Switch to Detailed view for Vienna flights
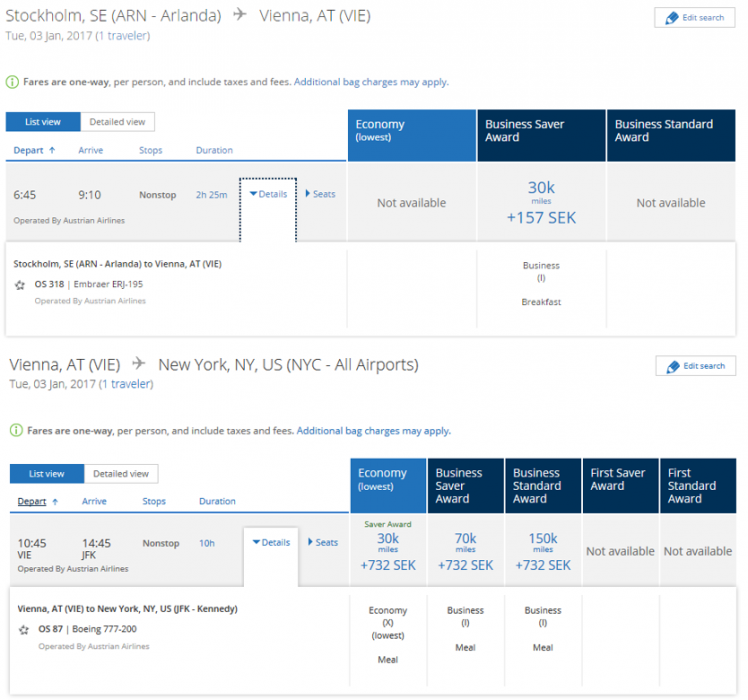 (121, 474)
